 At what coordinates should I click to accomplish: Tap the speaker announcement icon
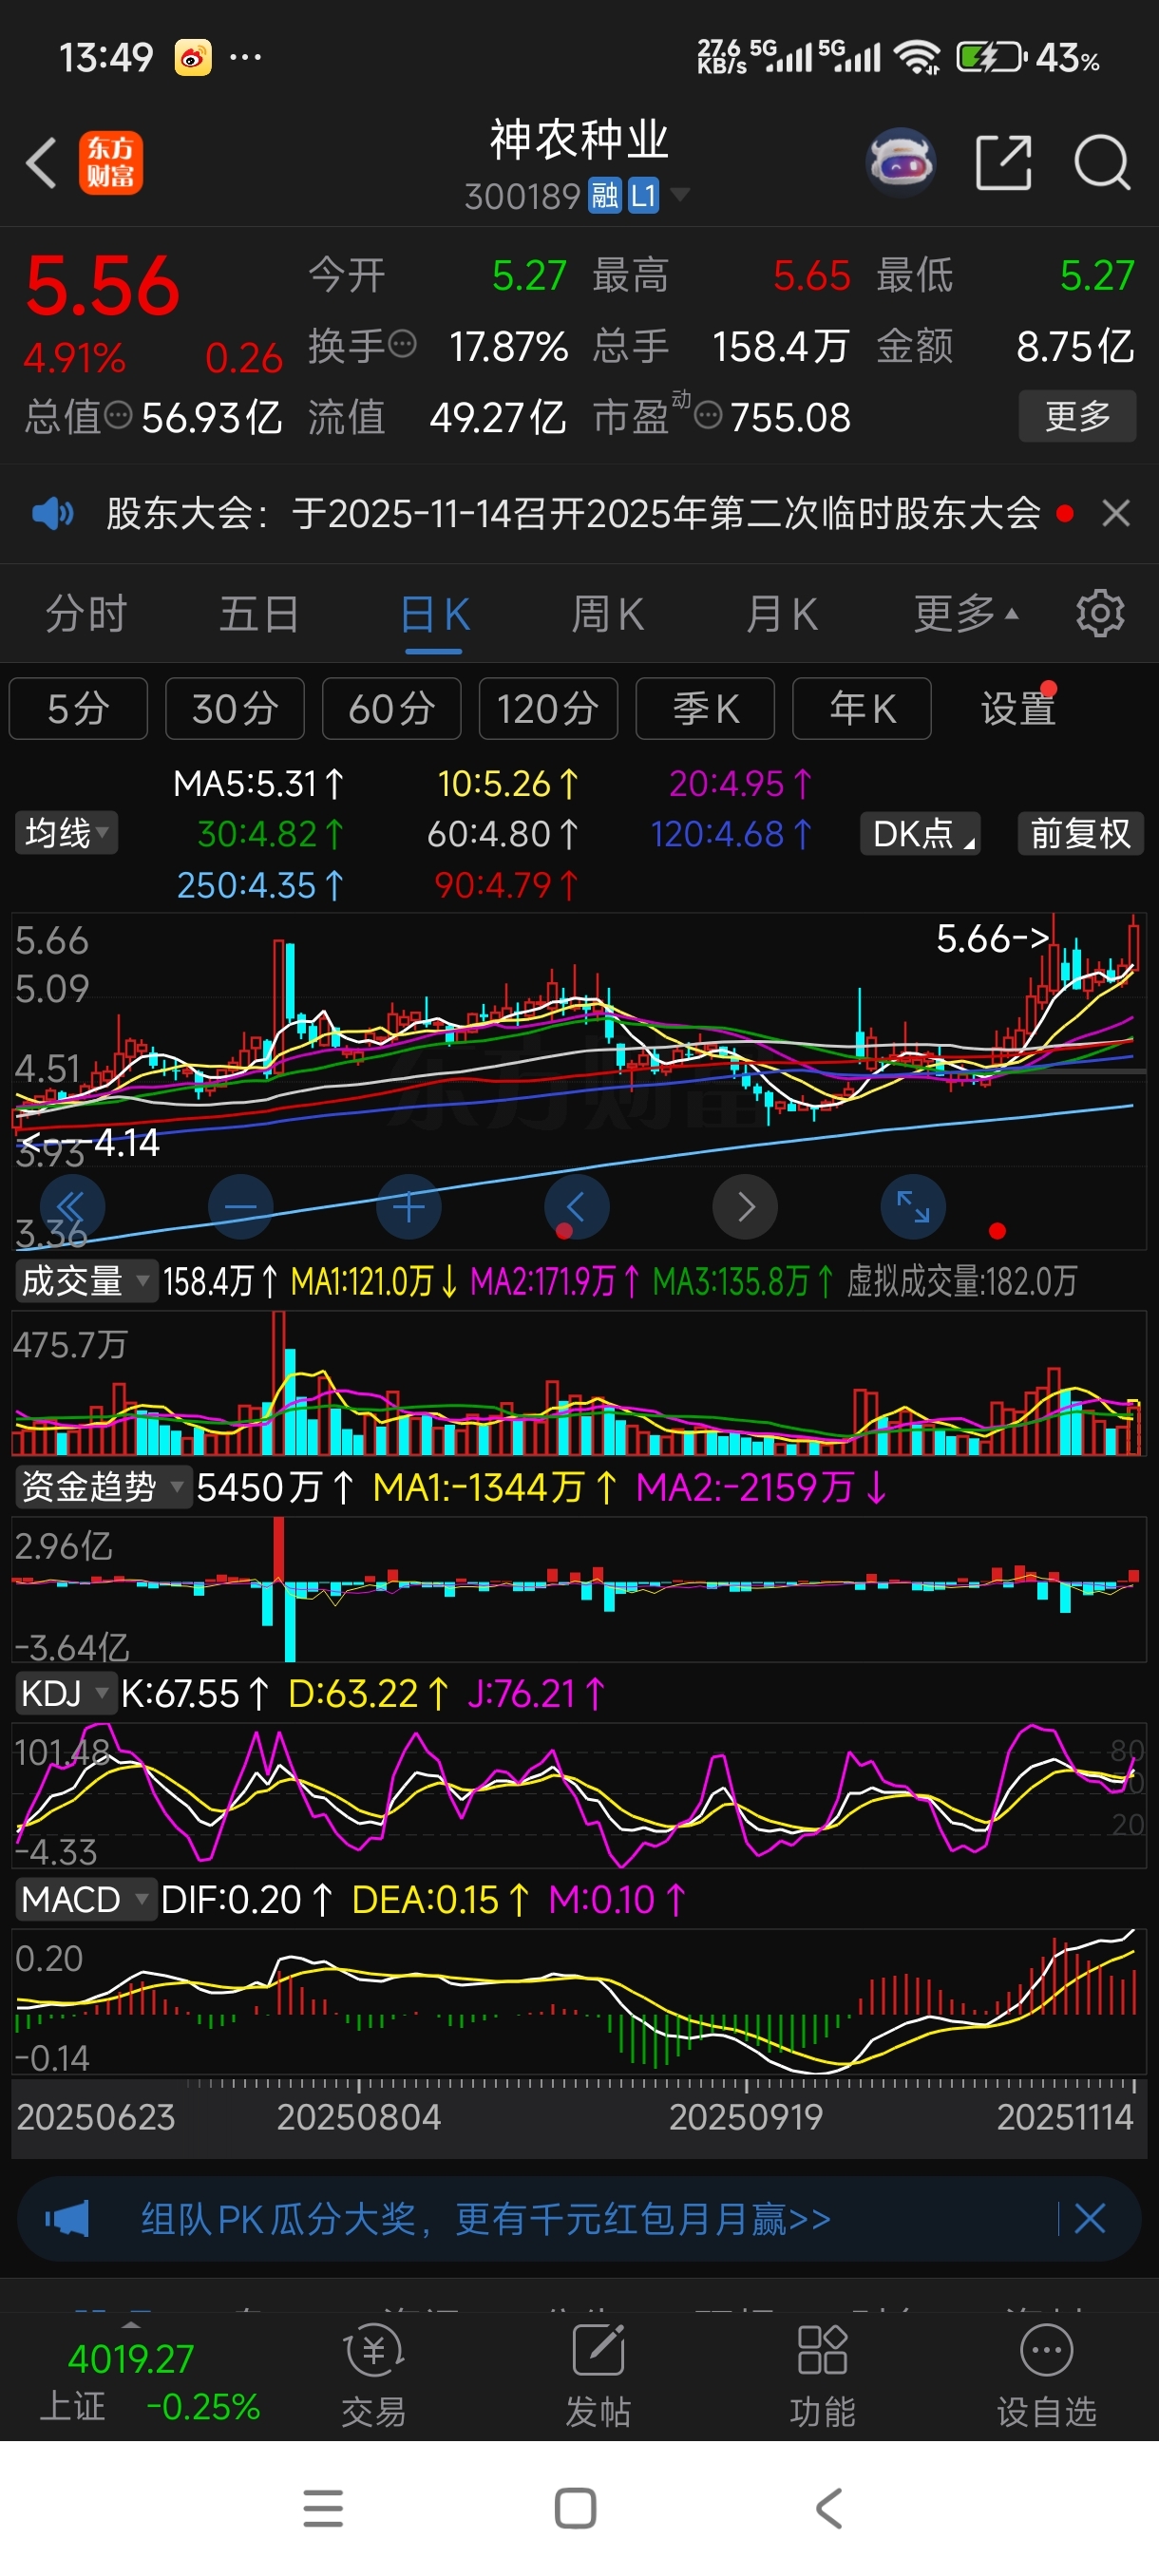pos(52,514)
